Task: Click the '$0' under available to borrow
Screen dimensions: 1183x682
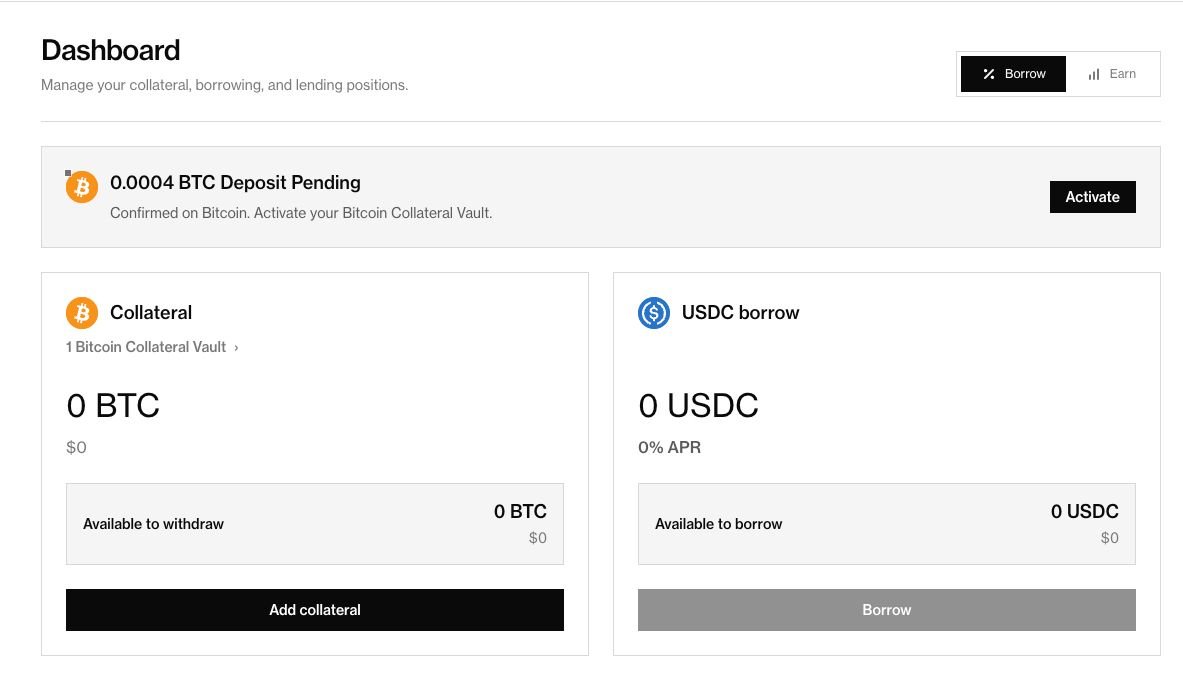Action: pyautogui.click(x=1109, y=538)
